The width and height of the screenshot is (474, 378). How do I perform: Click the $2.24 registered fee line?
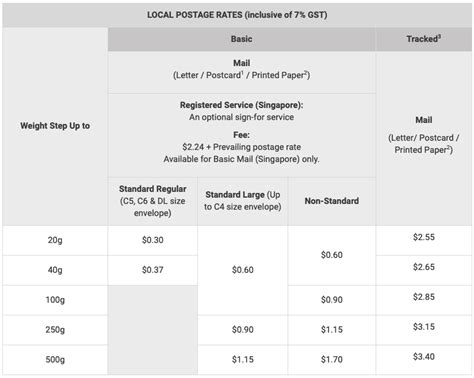click(241, 147)
